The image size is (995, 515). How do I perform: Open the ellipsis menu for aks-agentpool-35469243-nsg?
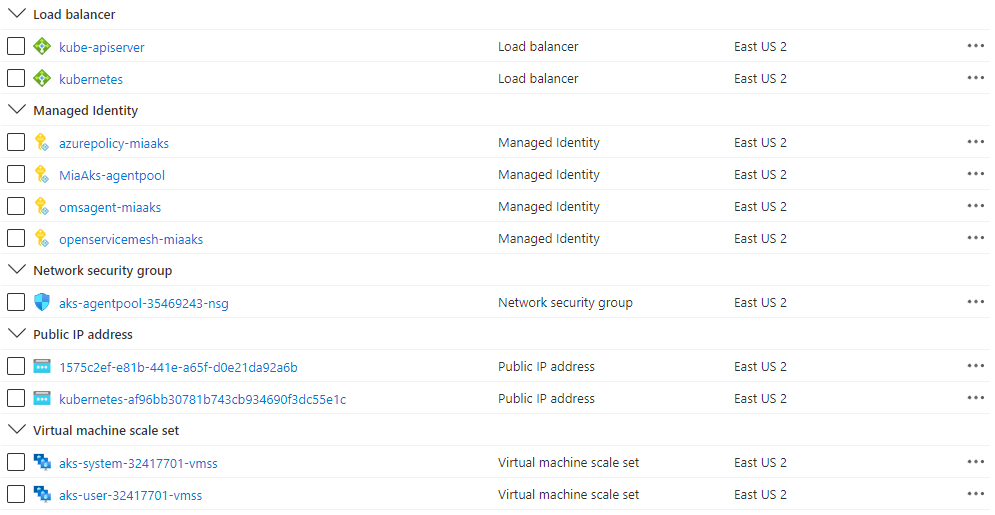pos(975,302)
